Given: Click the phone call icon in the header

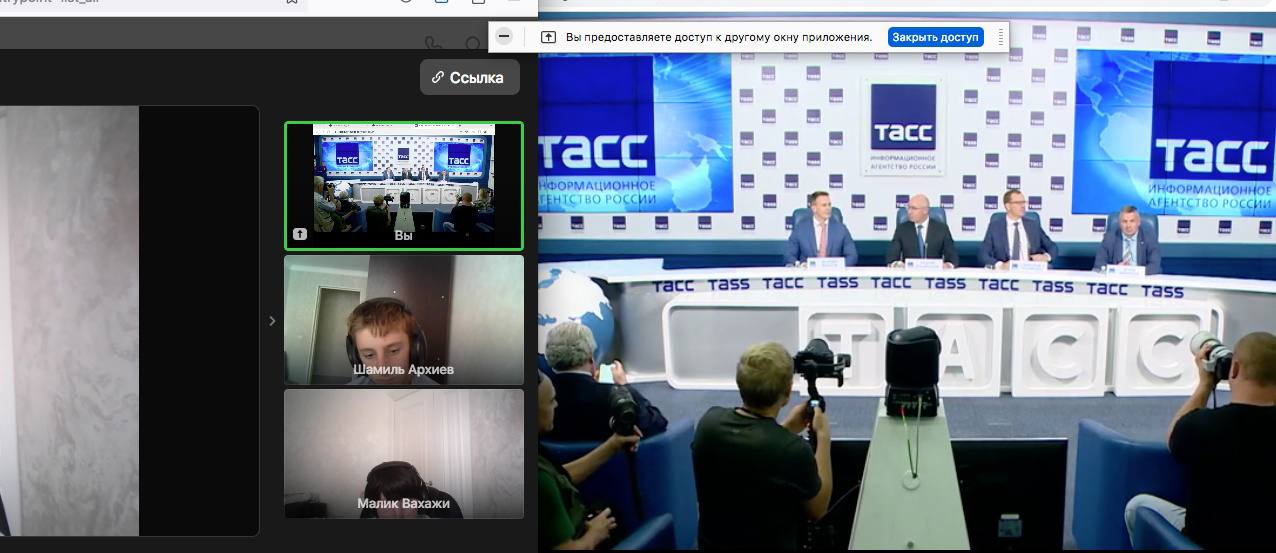Looking at the screenshot, I should [x=432, y=45].
